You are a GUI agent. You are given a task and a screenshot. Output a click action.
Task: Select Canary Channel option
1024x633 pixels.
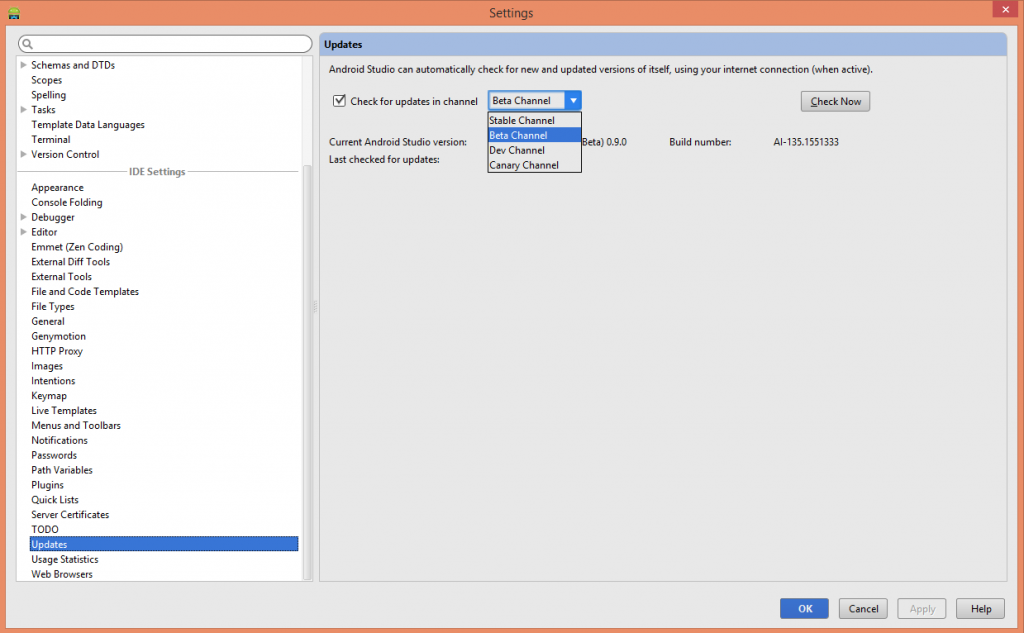pyautogui.click(x=534, y=165)
